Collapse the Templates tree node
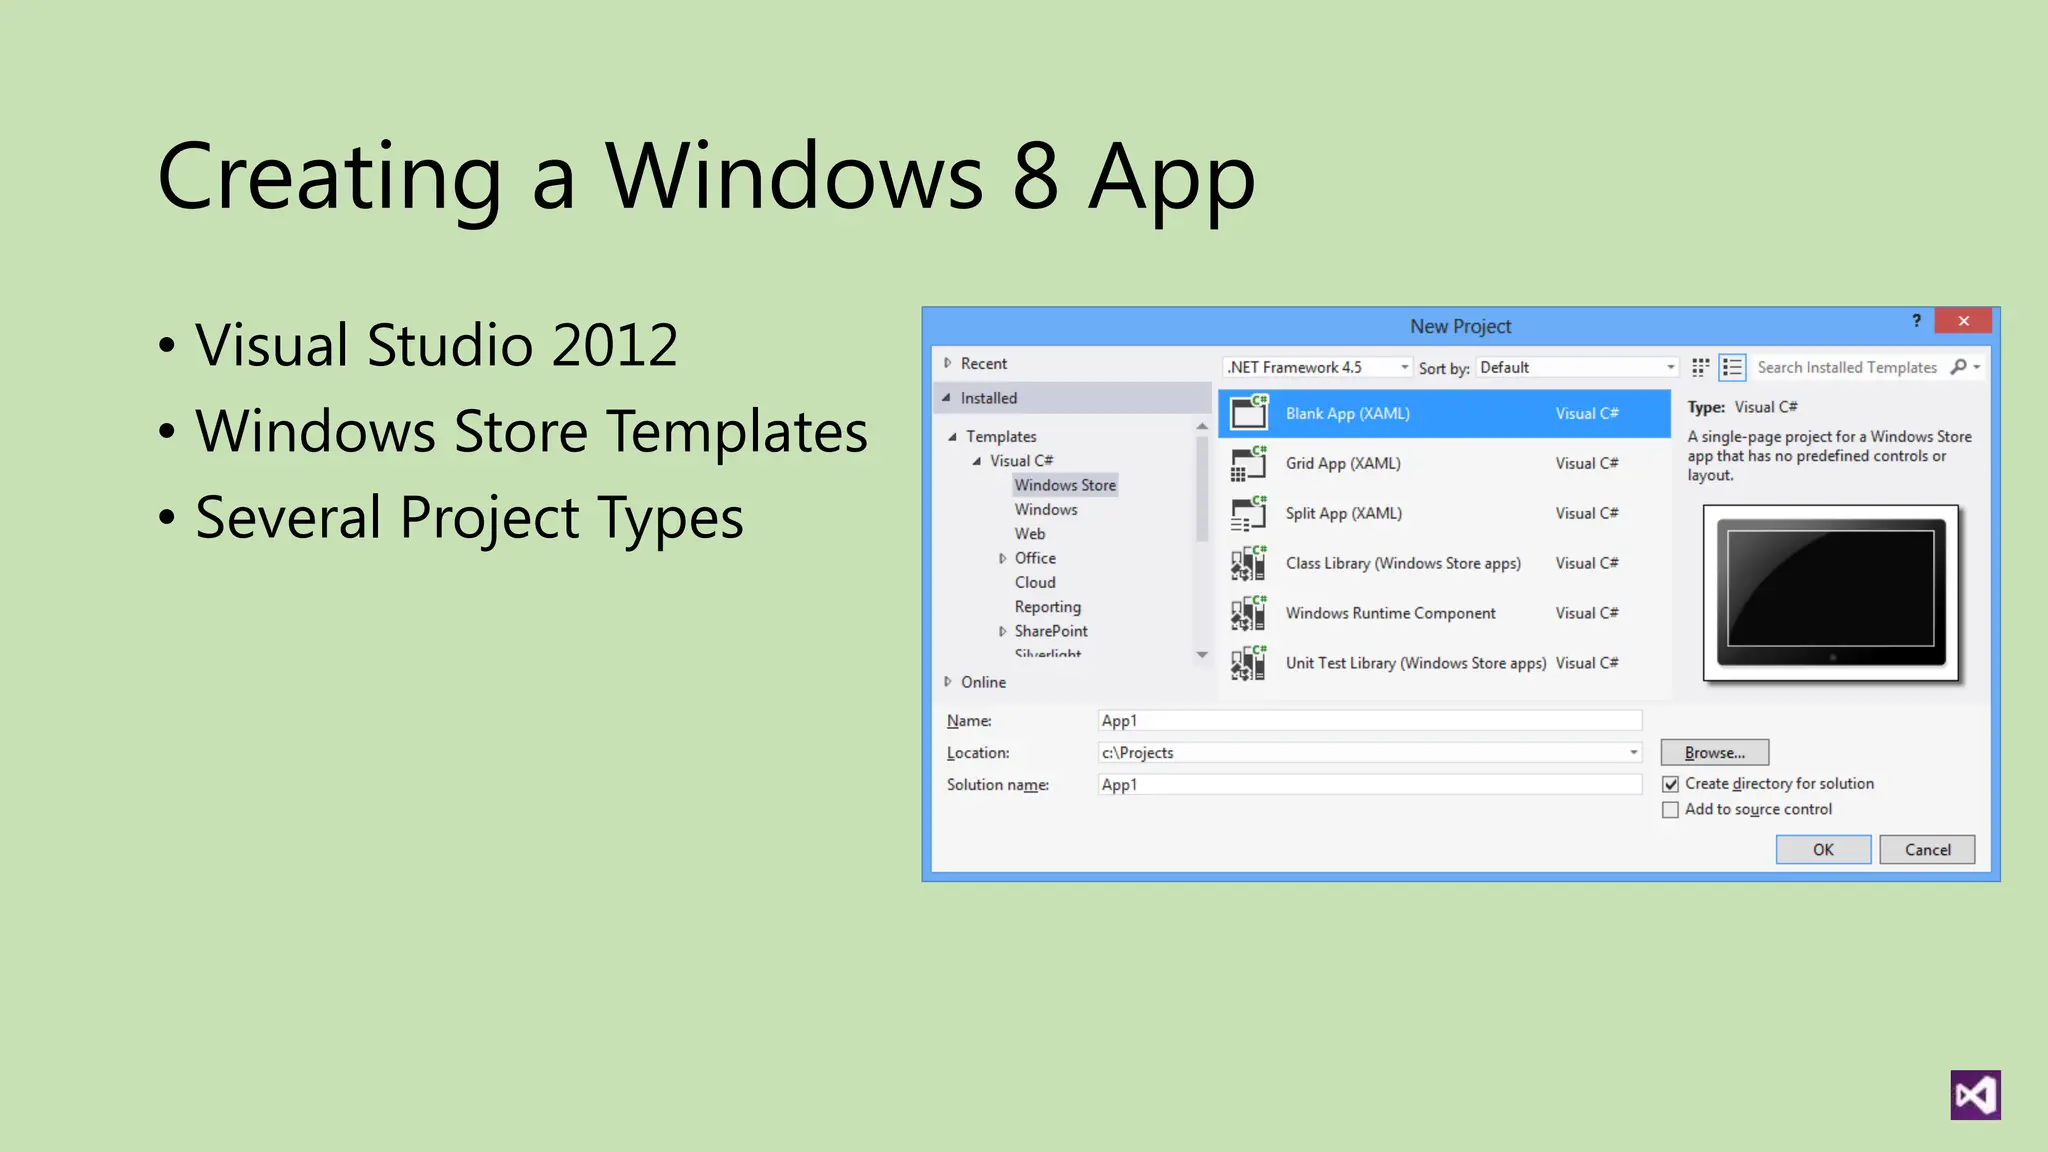The height and width of the screenshot is (1152, 2048). (952, 436)
